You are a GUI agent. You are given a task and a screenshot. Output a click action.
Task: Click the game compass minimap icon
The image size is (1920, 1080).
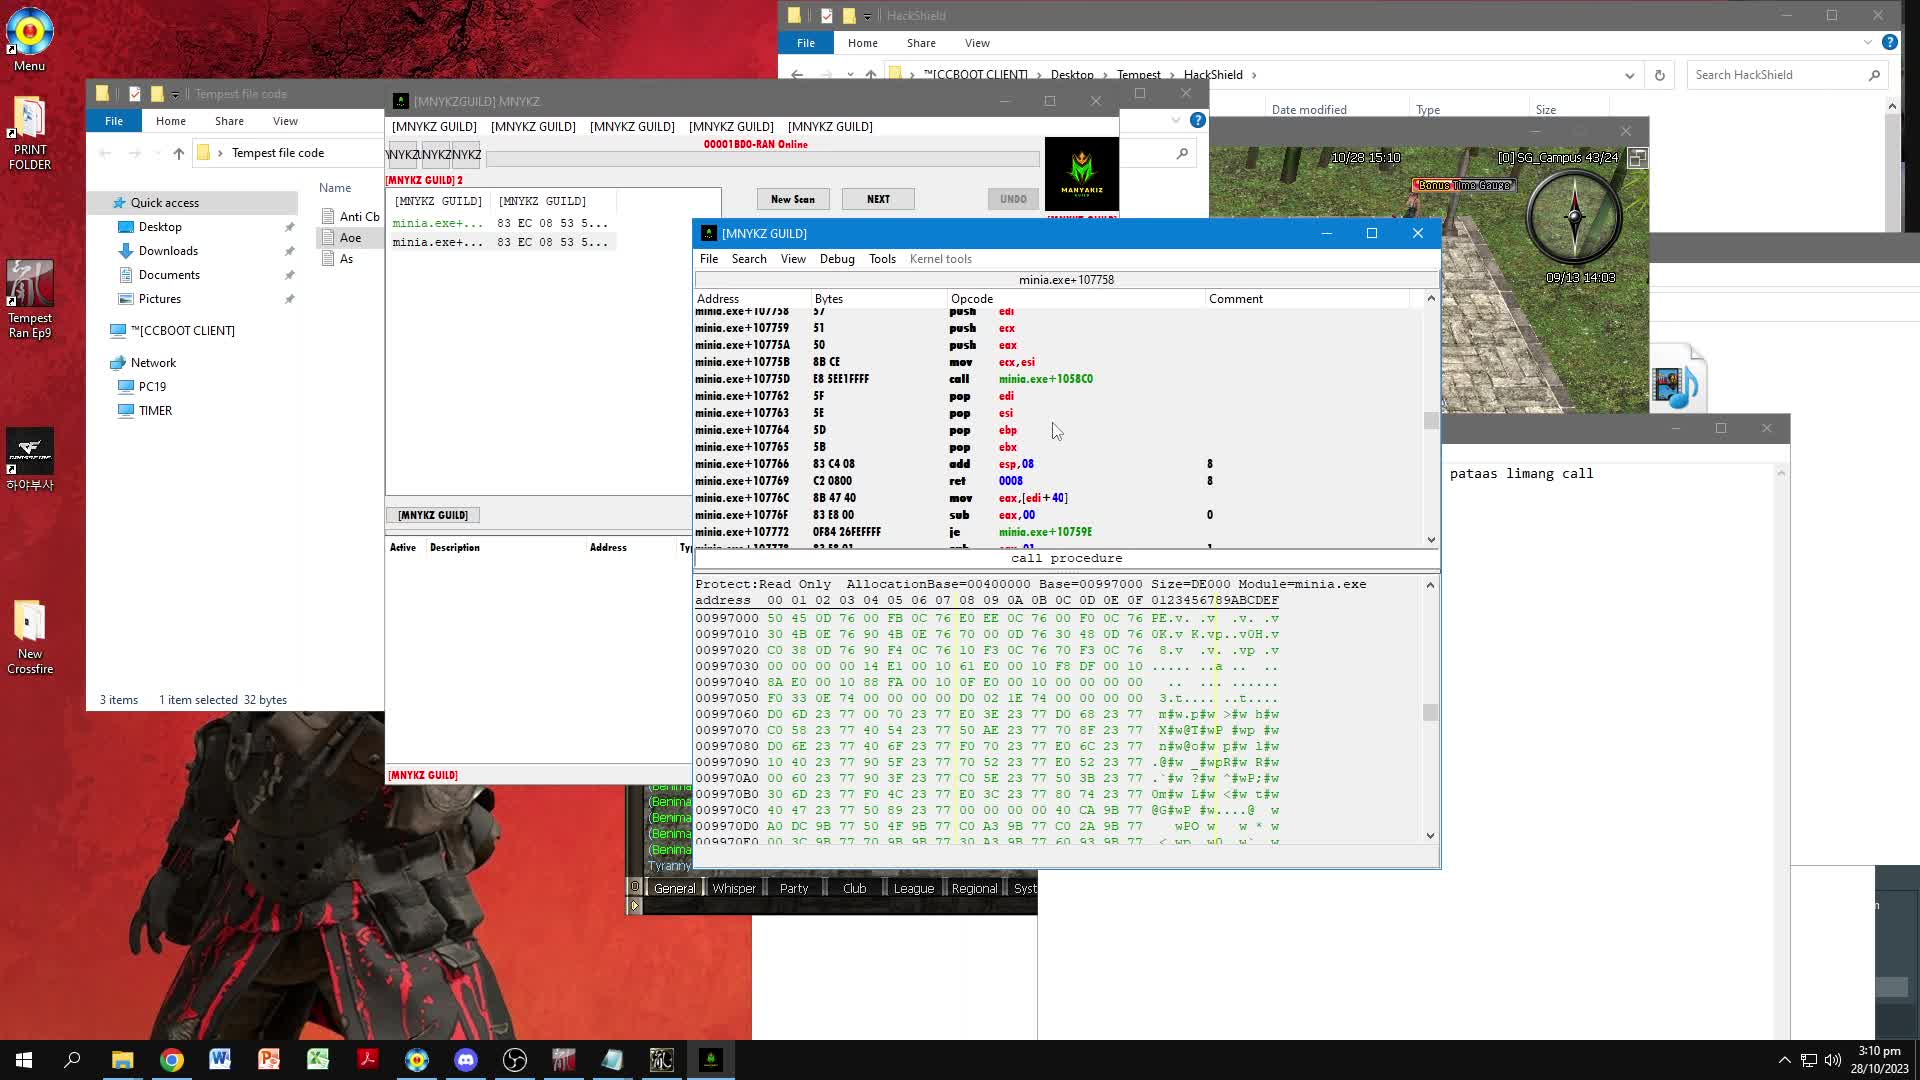click(x=1574, y=217)
